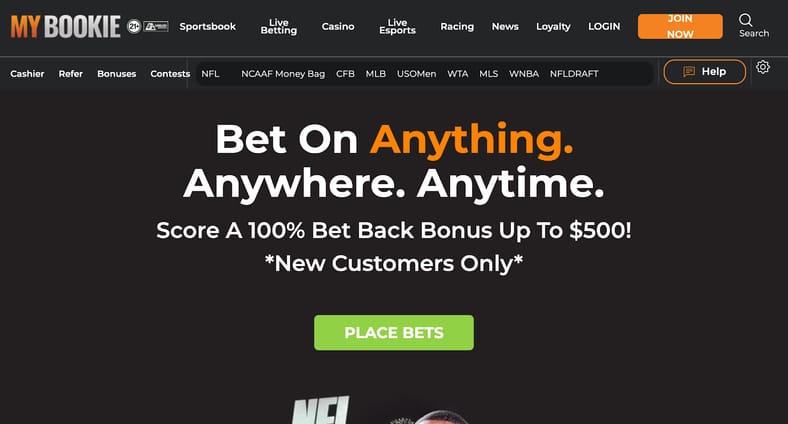Click the green PLACE BETS button

coord(394,333)
